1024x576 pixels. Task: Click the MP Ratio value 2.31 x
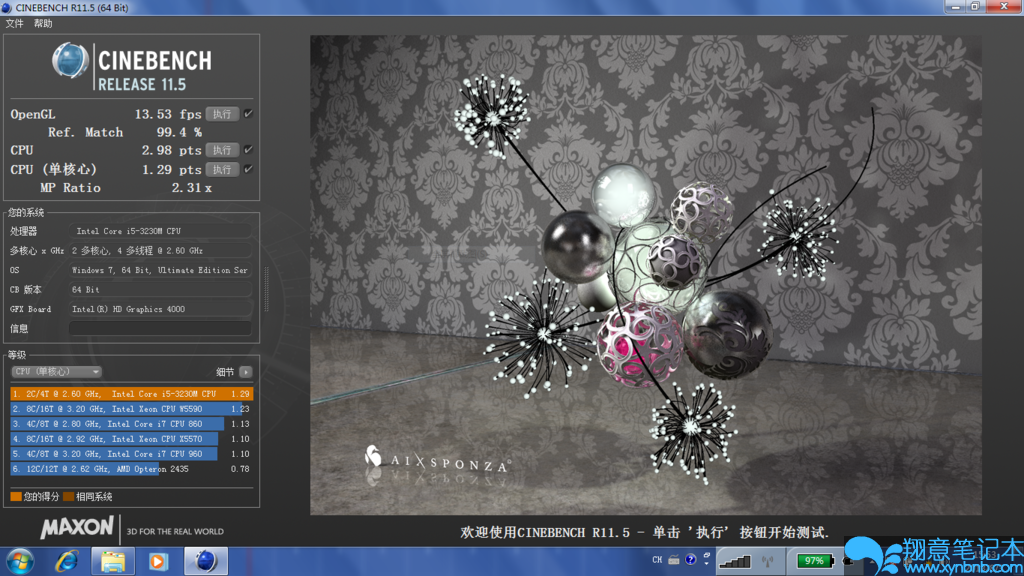click(x=191, y=188)
